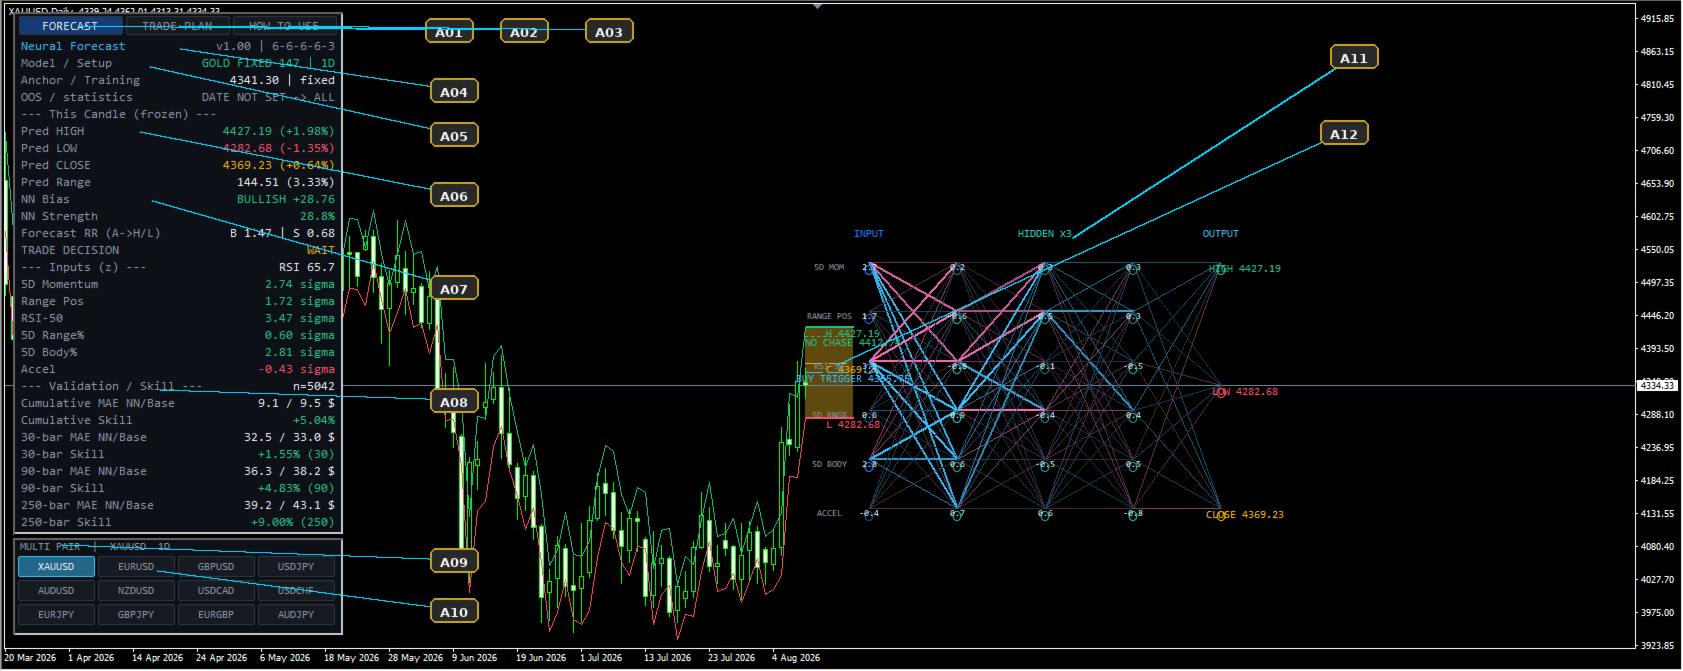Click the 'DATE NOT SET -> ALL' statistics value
Image resolution: width=1683 pixels, height=671 pixels.
[x=268, y=97]
